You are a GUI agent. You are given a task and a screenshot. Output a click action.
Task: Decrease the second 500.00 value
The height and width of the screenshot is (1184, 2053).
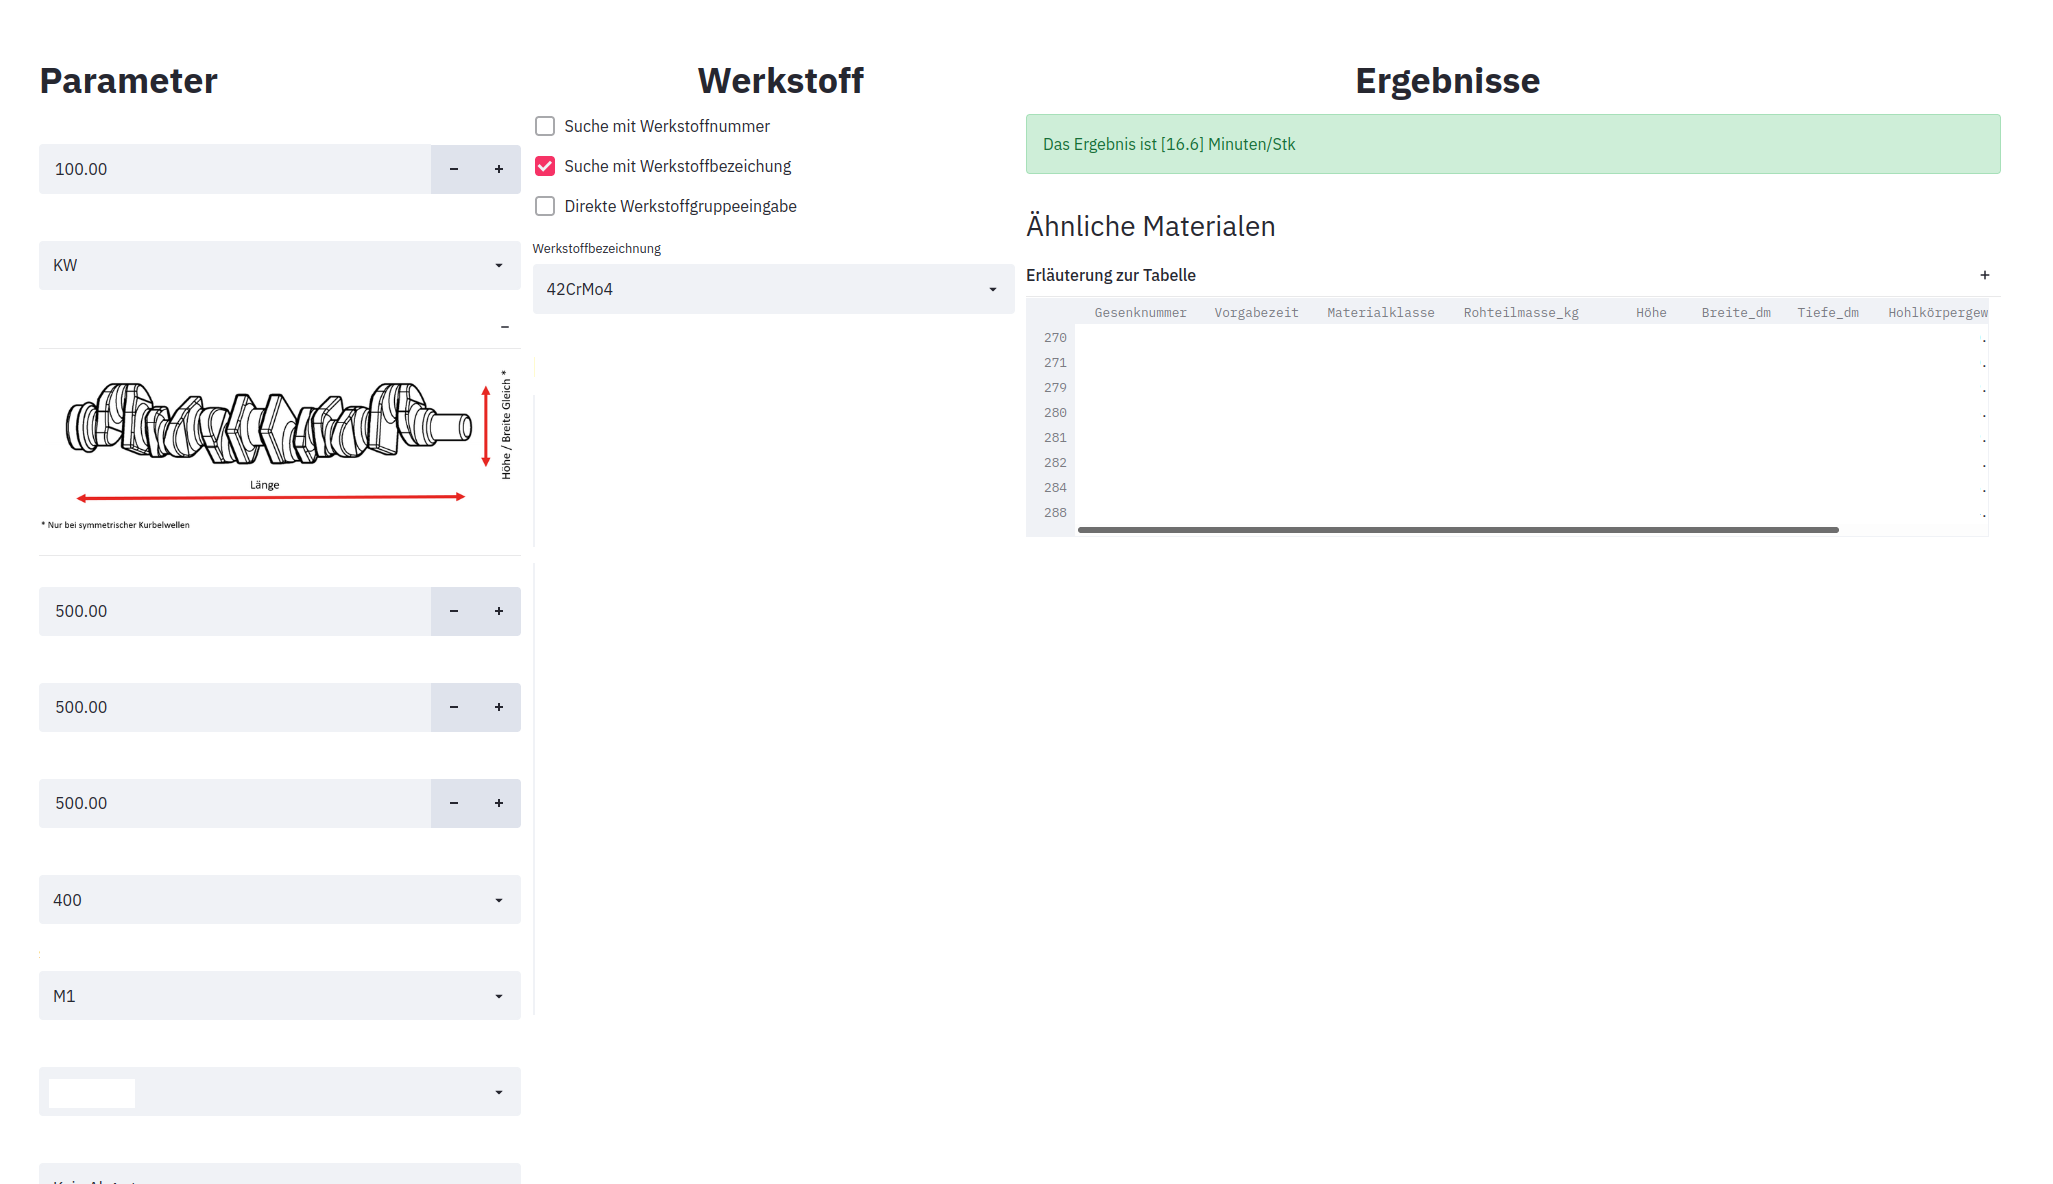454,707
